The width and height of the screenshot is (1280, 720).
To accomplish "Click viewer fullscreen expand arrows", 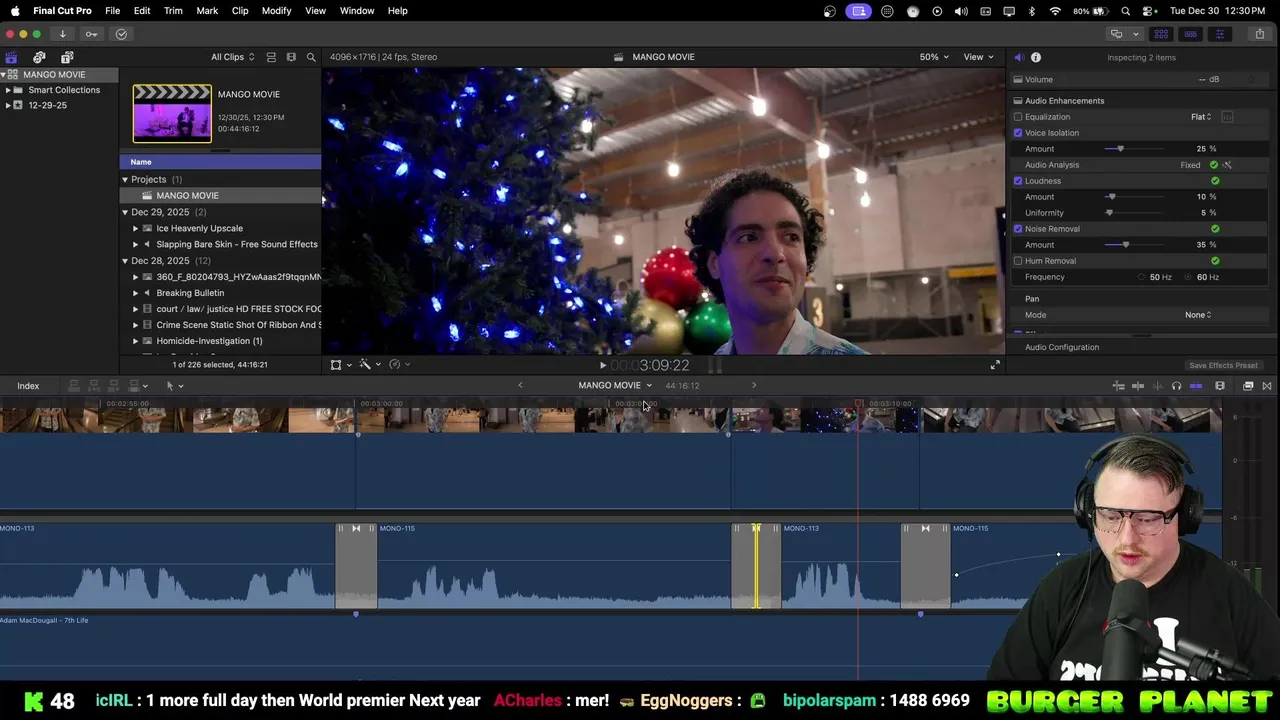I will 995,365.
